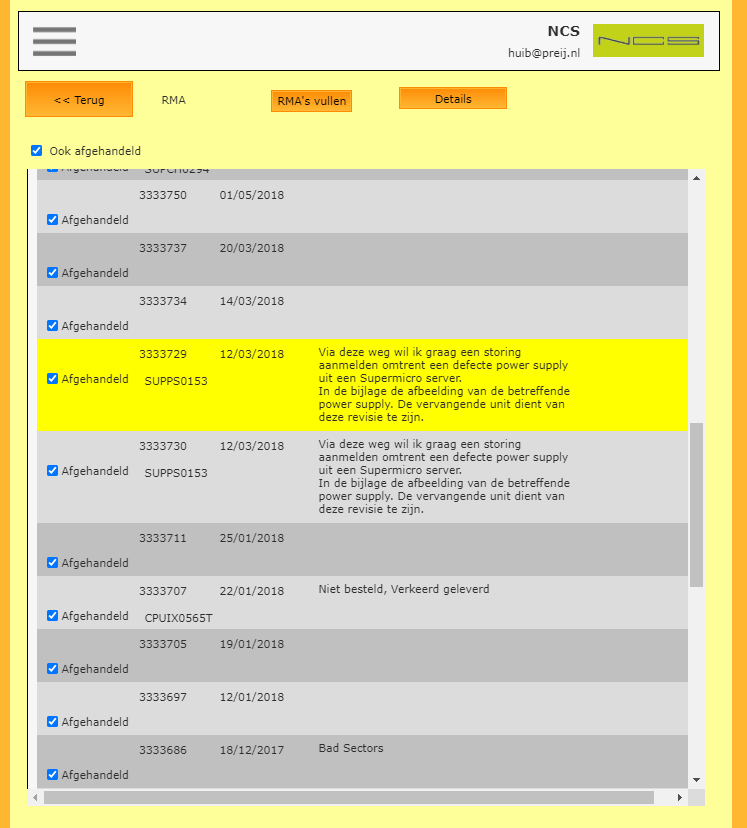Toggle Afgehandeld checkbox for RMA 3333686
Image resolution: width=747 pixels, height=828 pixels.
coord(52,774)
